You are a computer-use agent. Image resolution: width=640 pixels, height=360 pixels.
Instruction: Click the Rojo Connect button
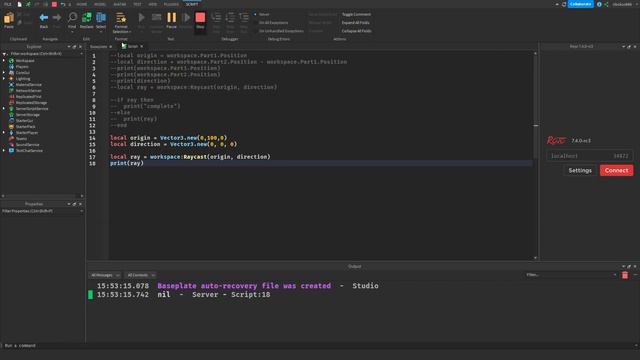[616, 170]
